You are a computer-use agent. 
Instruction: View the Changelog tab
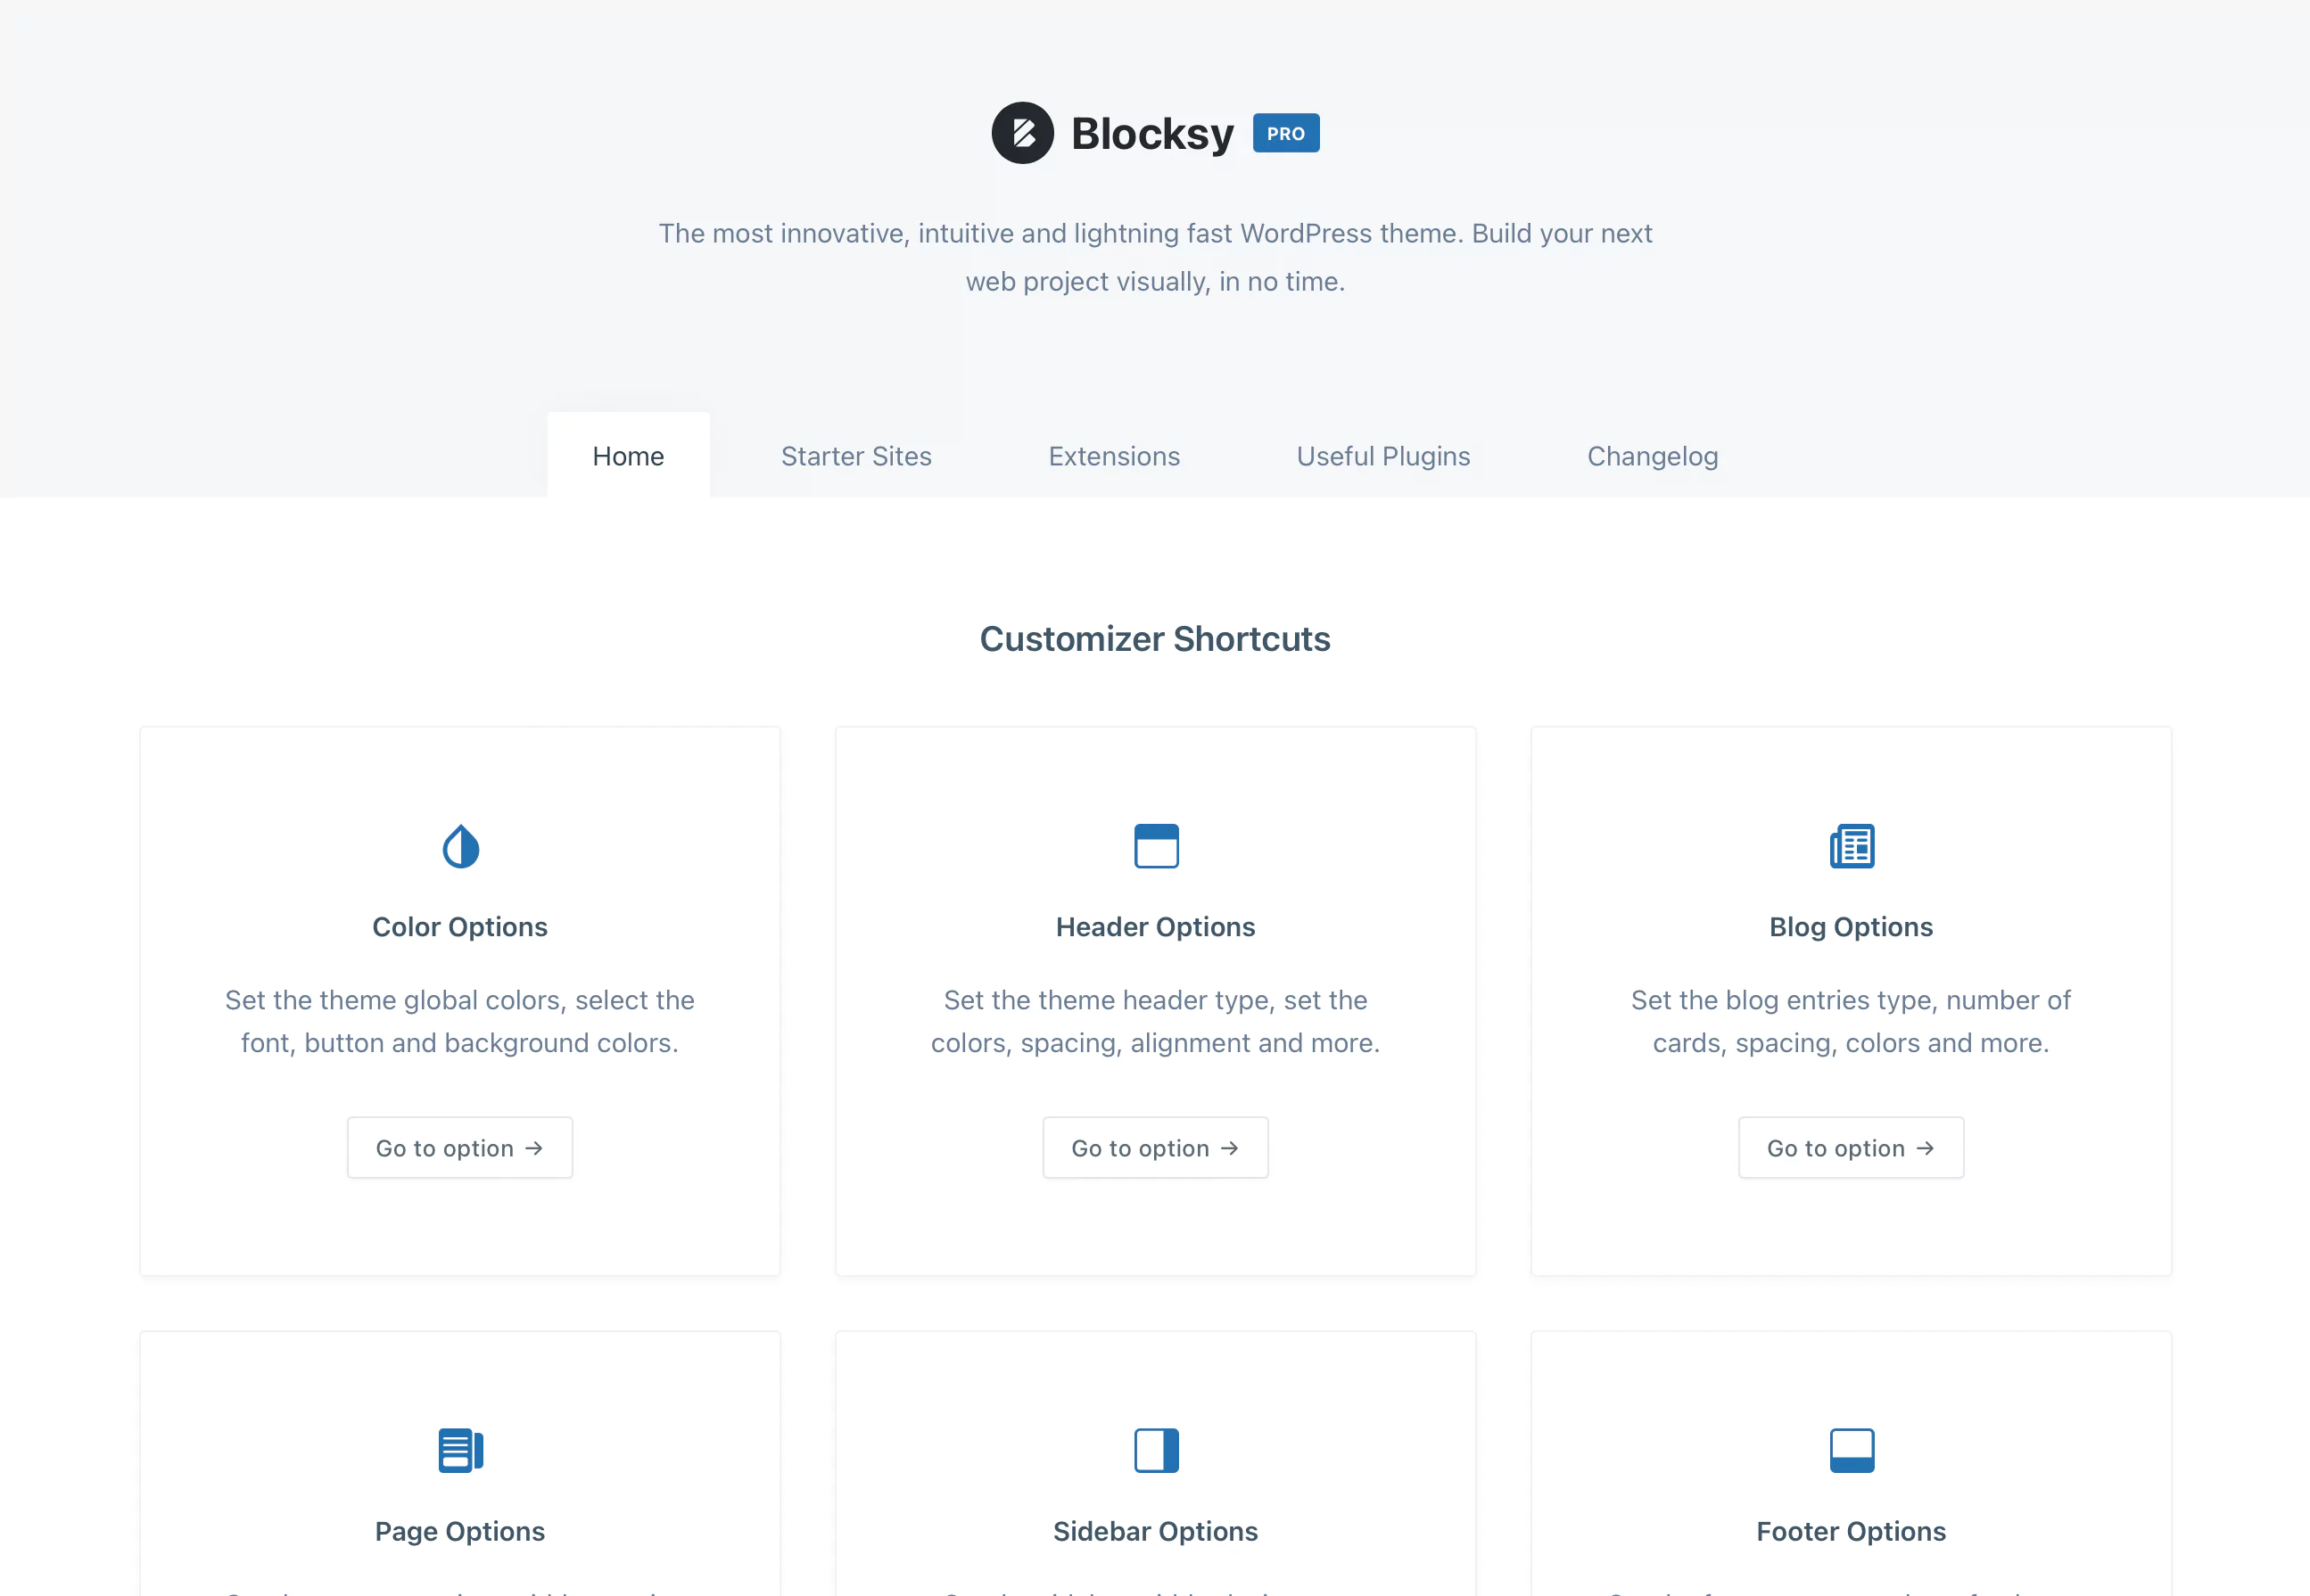pos(1652,456)
